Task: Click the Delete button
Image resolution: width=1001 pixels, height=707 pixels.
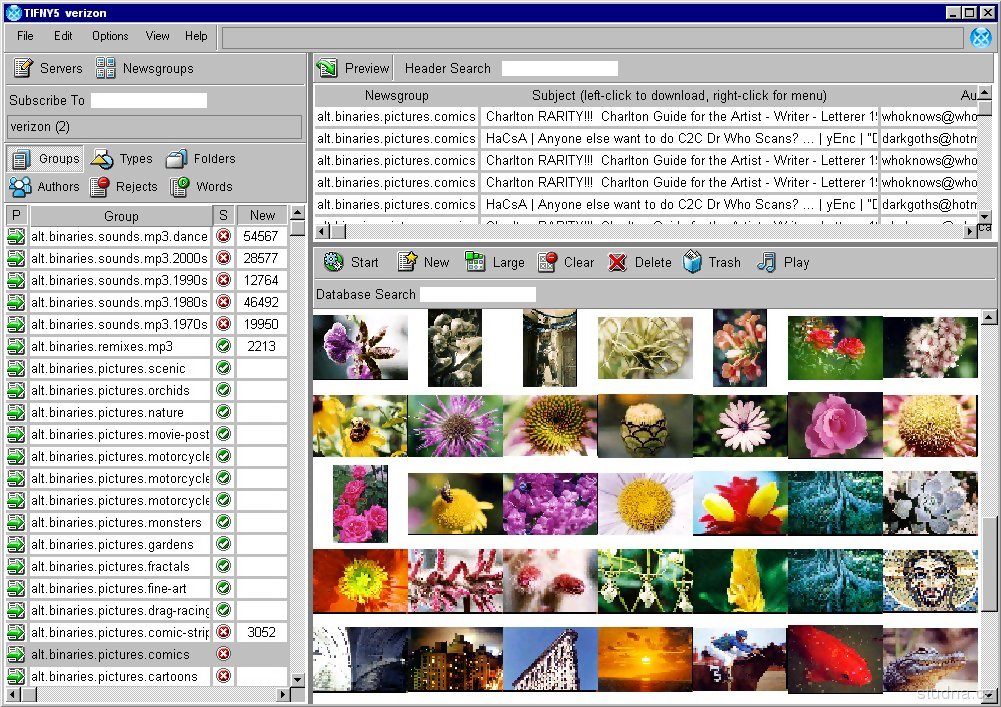Action: (x=640, y=263)
